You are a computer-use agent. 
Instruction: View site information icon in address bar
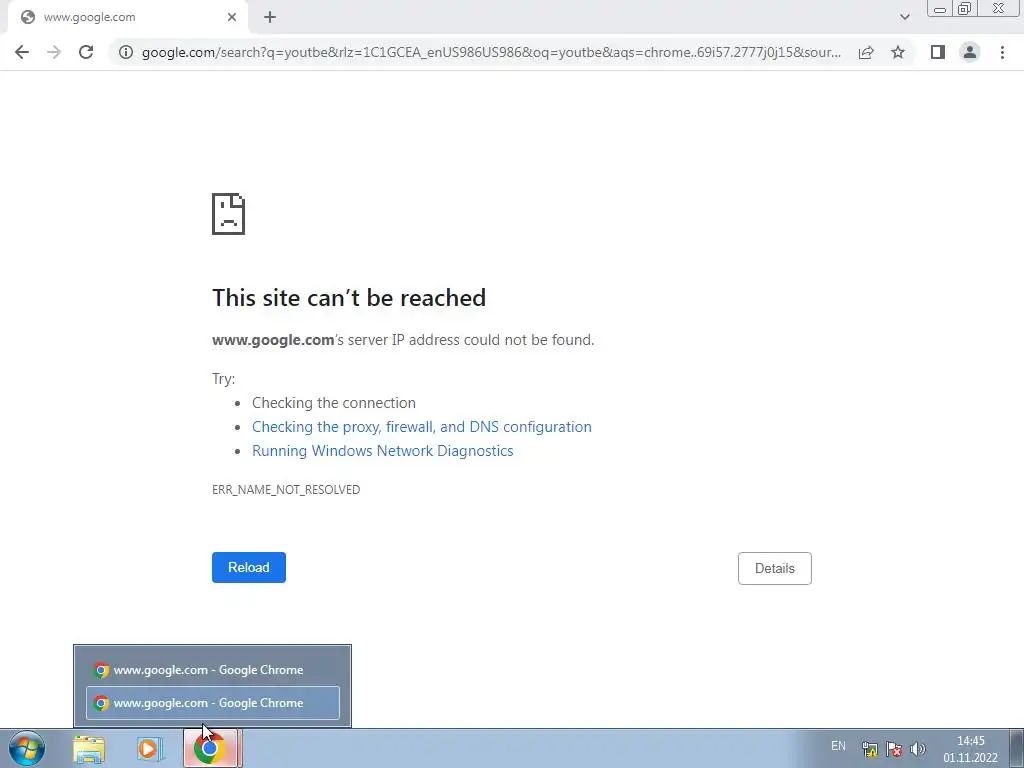tap(126, 52)
